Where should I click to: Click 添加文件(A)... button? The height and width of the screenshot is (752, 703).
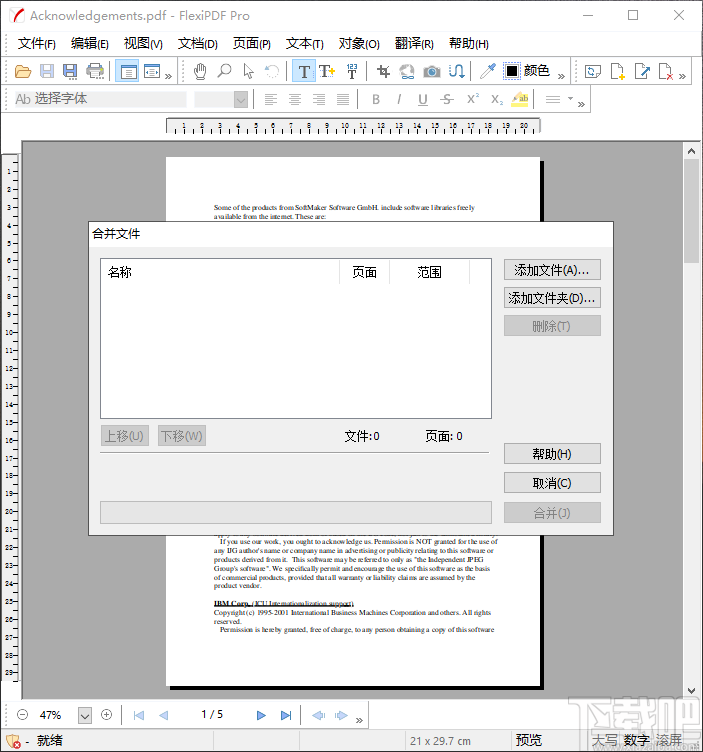(552, 270)
